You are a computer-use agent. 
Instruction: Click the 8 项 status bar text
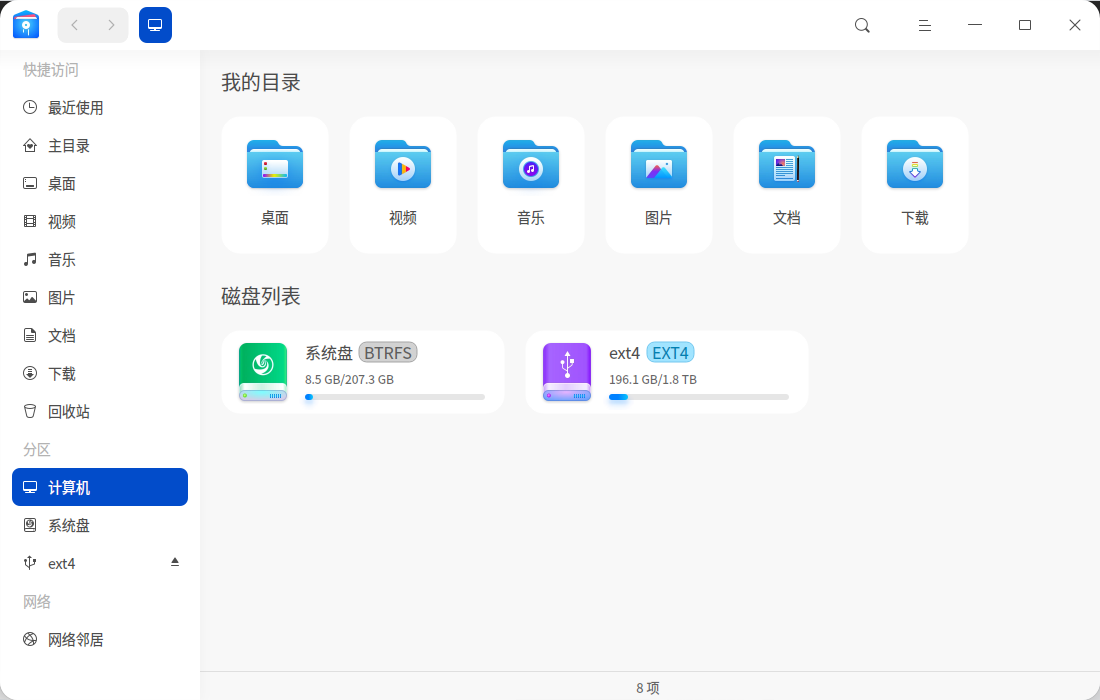(x=648, y=688)
